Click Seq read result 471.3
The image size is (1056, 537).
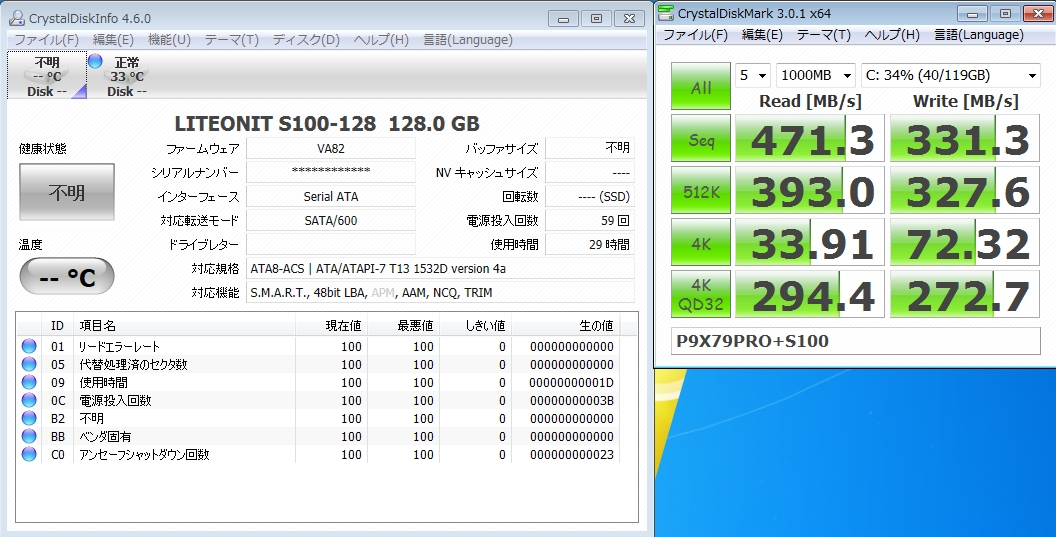(x=810, y=138)
